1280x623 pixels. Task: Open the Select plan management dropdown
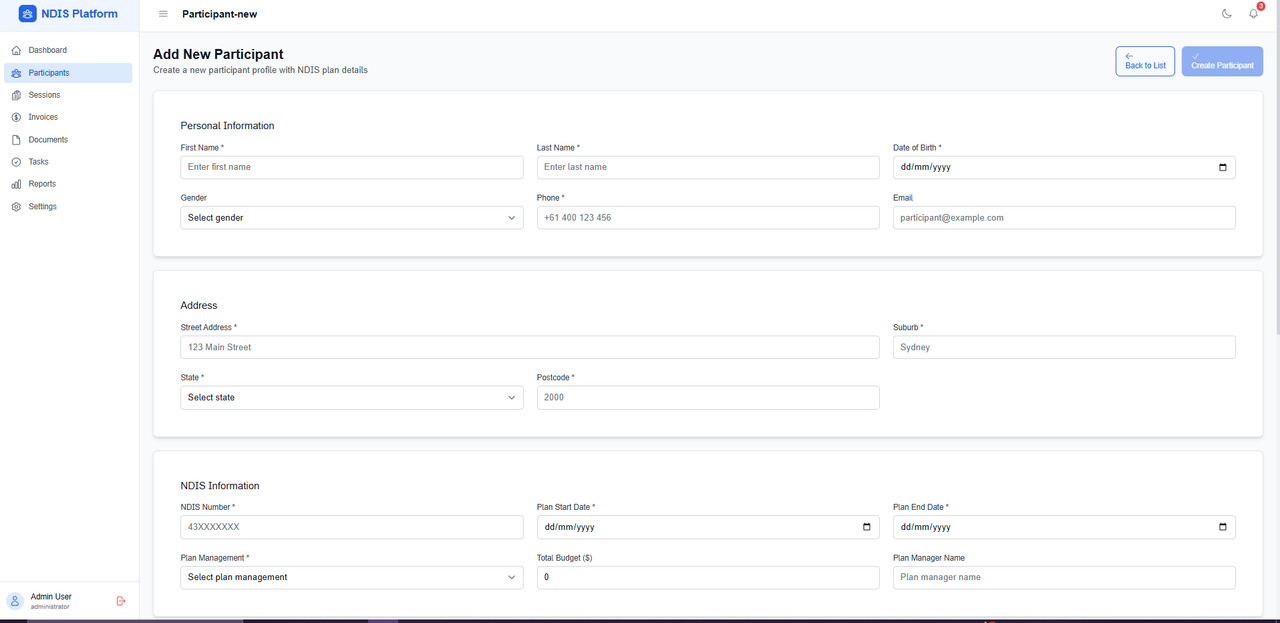point(352,577)
